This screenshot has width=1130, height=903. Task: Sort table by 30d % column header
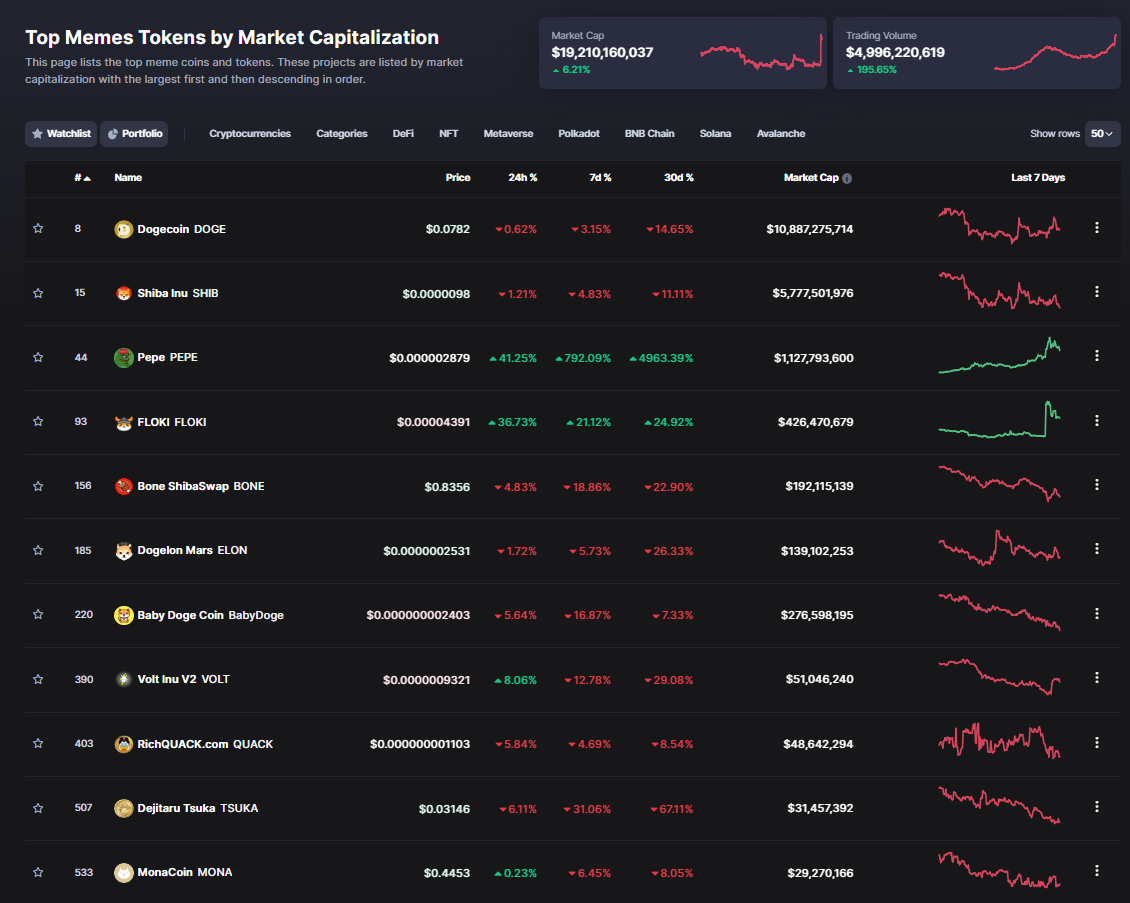click(x=678, y=178)
